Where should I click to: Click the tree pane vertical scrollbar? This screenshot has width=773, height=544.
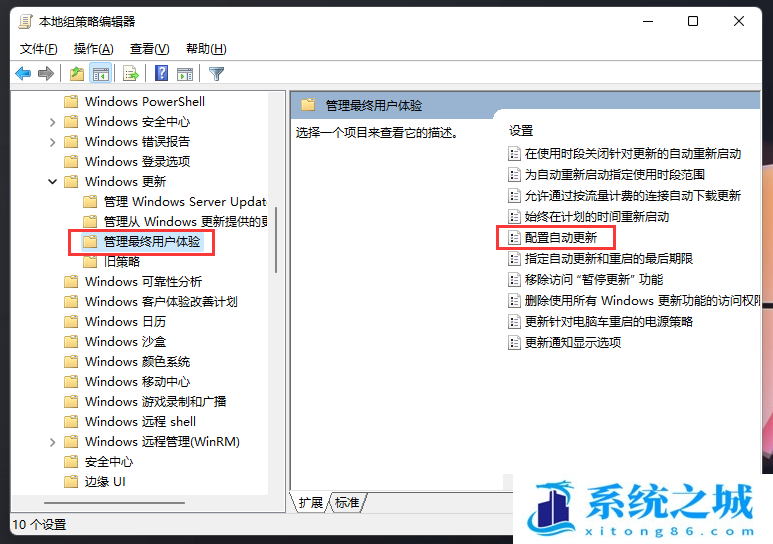click(276, 240)
